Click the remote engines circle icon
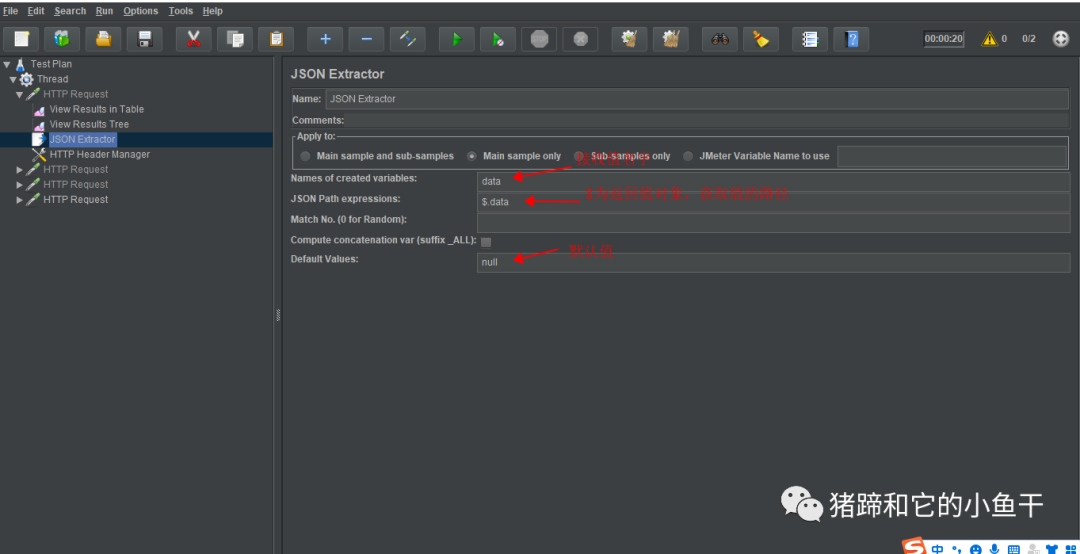 pyautogui.click(x=1061, y=39)
